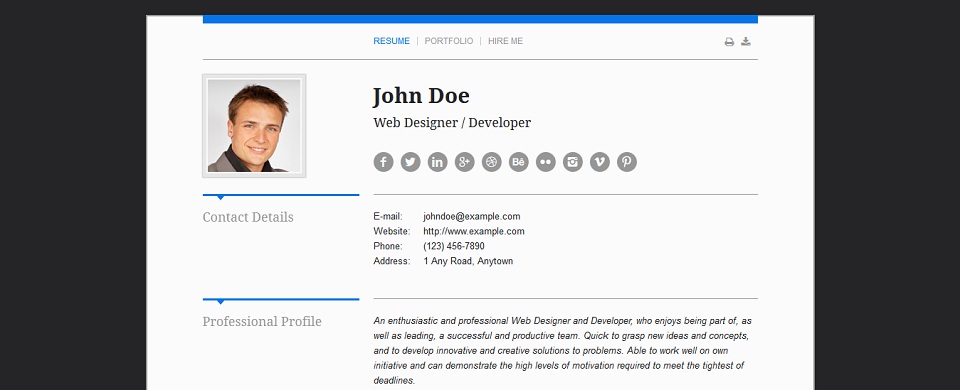Viewport: 960px width, 390px height.
Task: Switch to the PORTFOLIO tab
Action: (x=449, y=41)
